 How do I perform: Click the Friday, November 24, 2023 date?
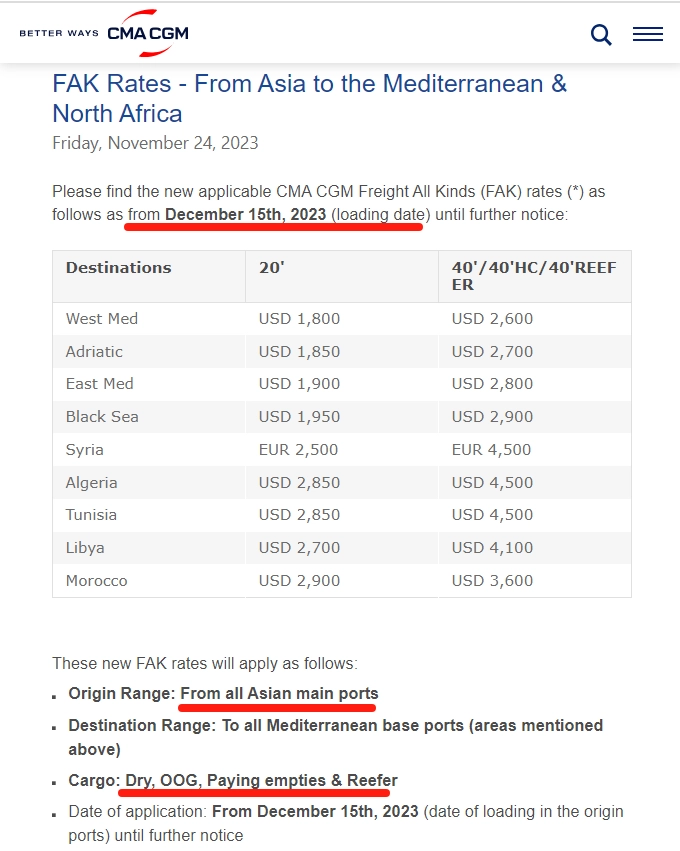155,143
